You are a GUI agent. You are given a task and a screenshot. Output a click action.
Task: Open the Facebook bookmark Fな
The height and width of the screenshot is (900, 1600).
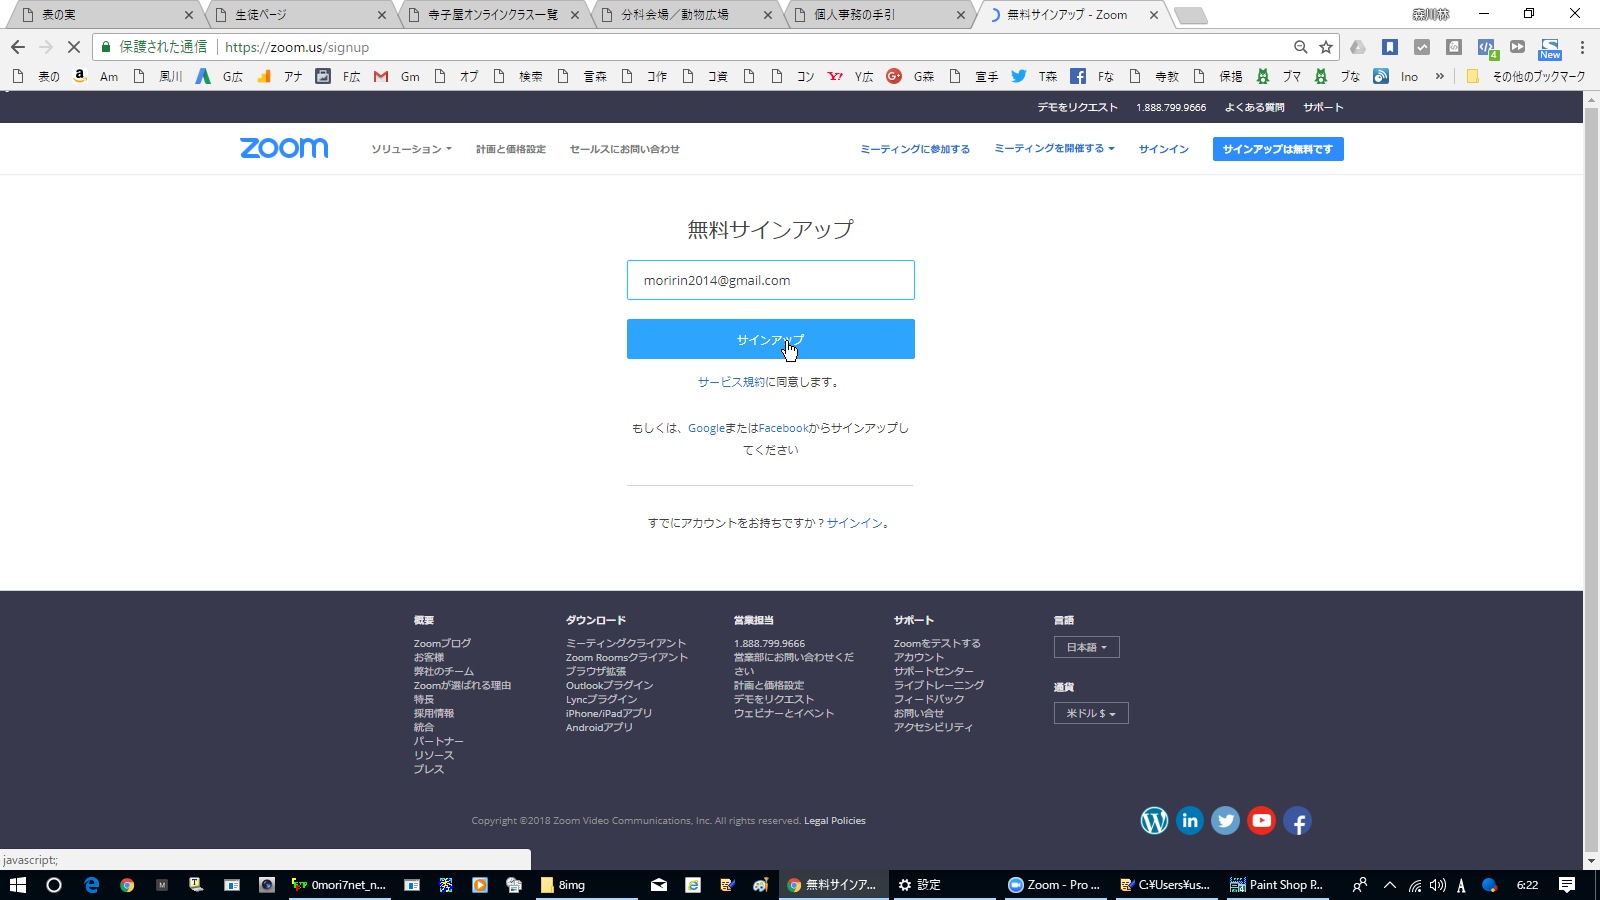(1092, 76)
